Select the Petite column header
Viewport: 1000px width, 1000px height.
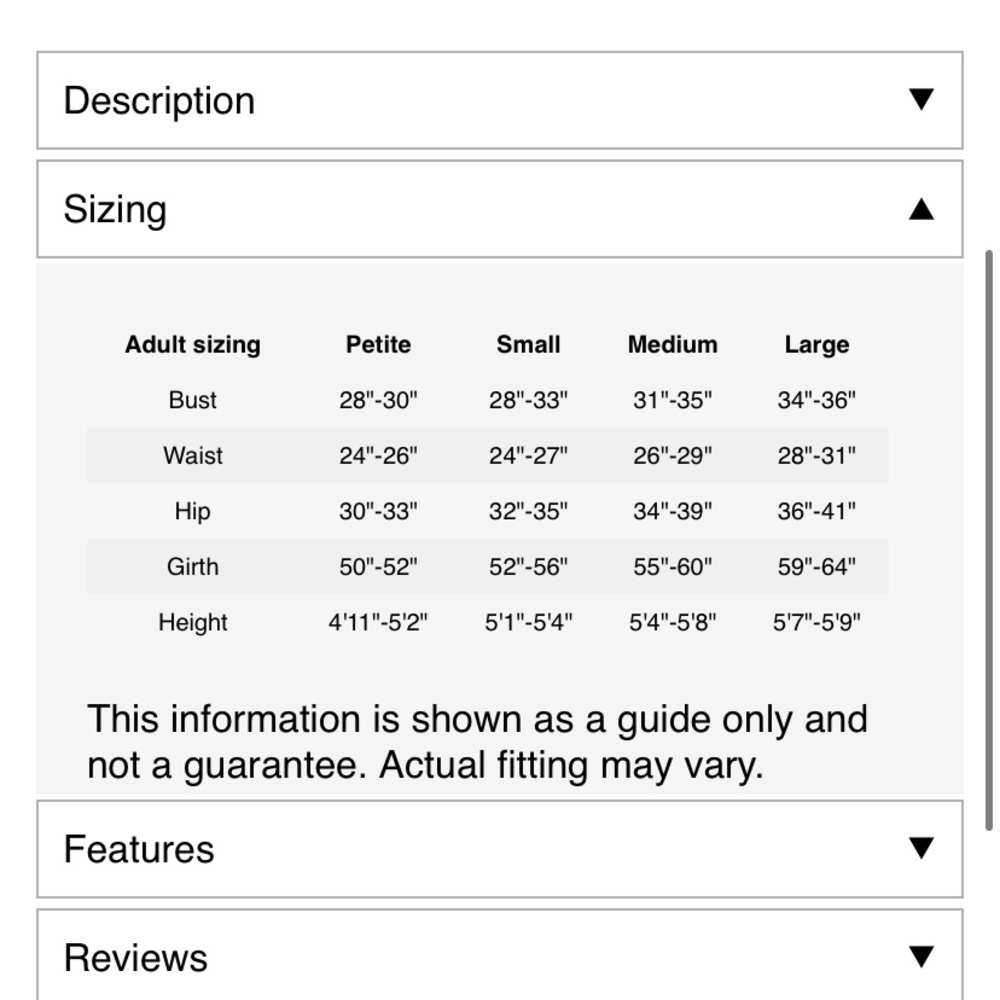point(378,344)
